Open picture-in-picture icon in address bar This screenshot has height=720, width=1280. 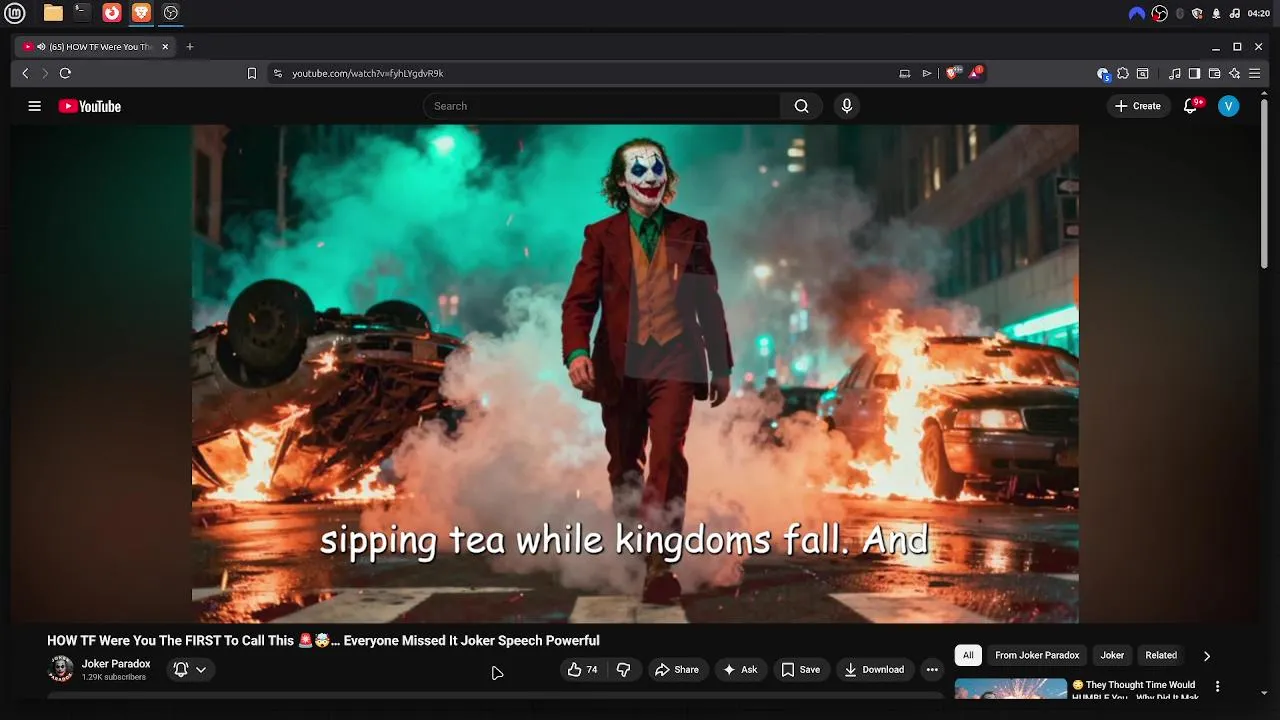click(905, 73)
